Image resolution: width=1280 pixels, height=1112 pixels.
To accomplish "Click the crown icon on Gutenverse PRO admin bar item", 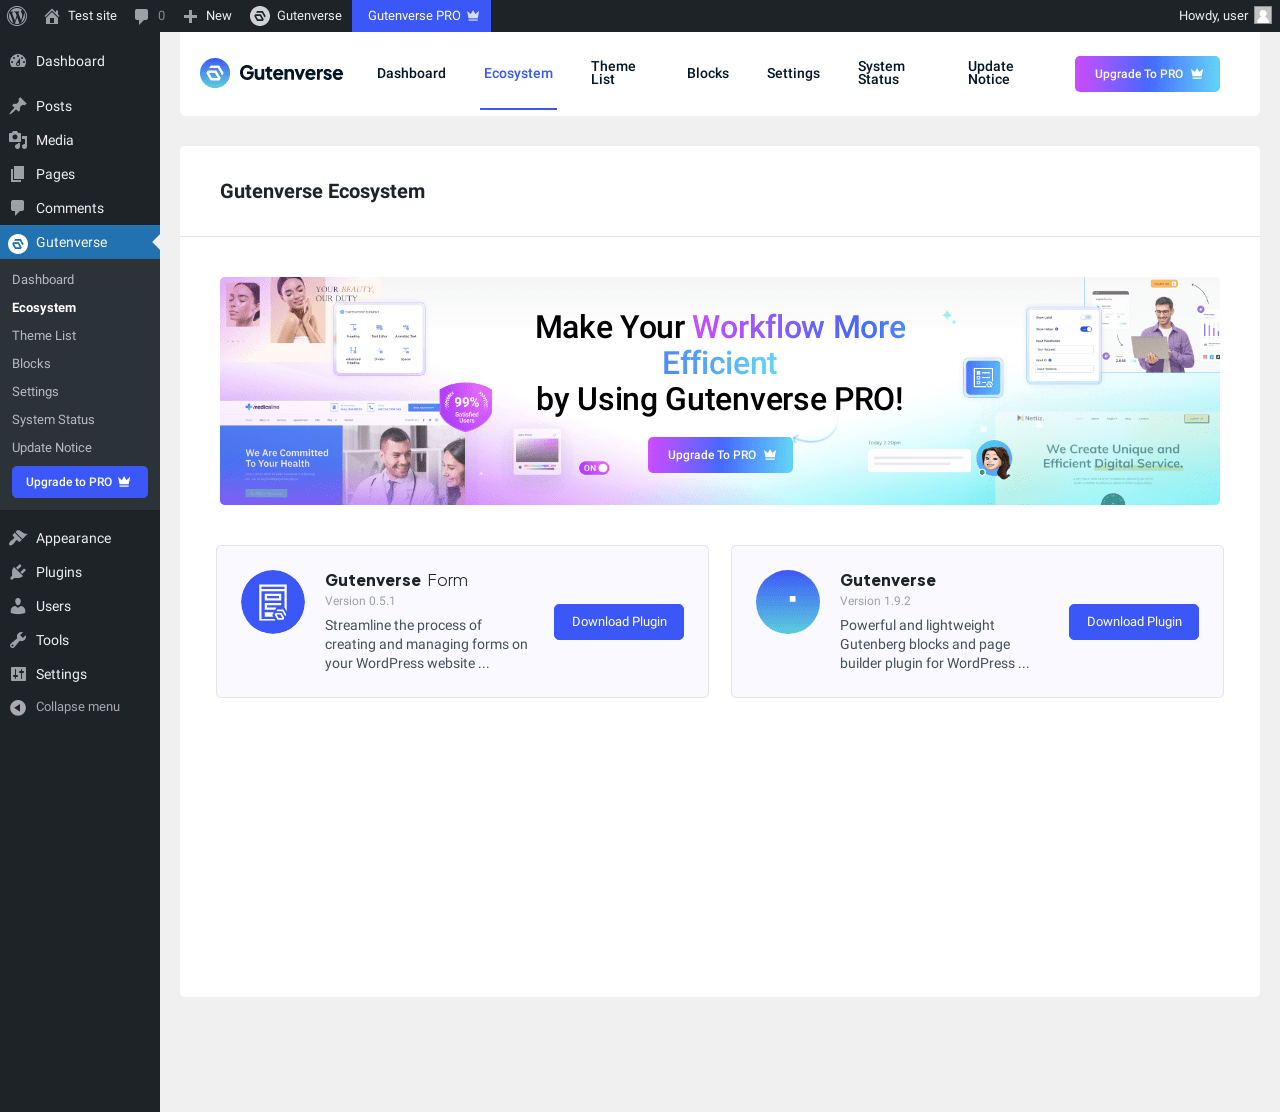I will coord(473,15).
